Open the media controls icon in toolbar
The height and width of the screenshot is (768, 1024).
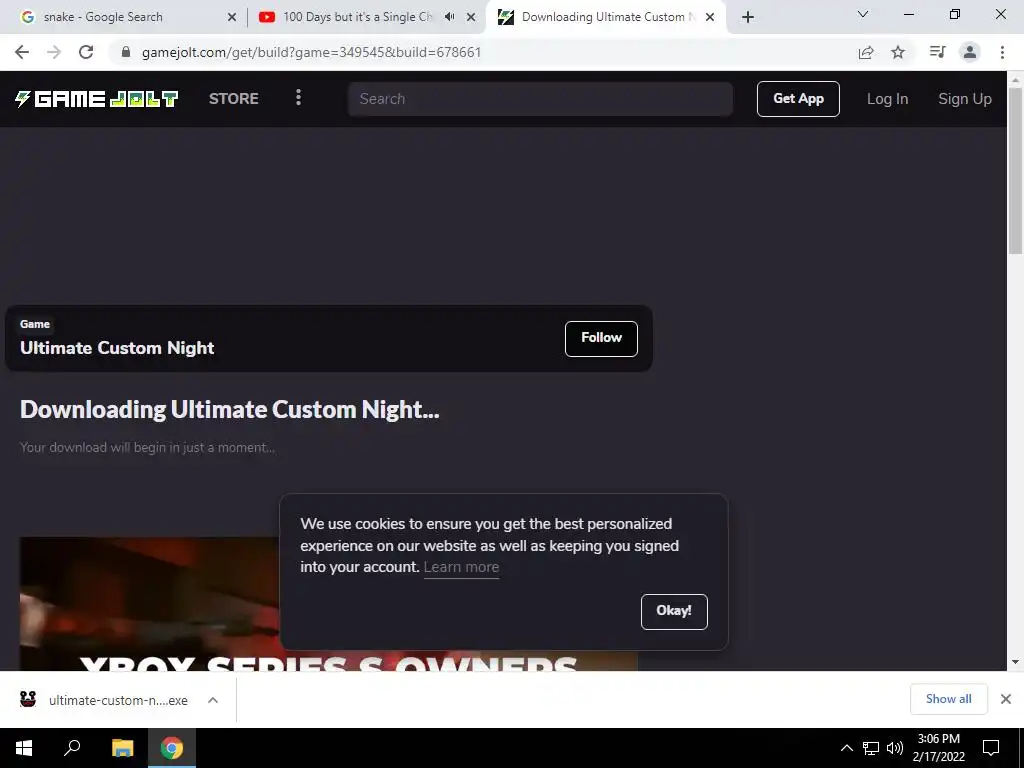(937, 52)
